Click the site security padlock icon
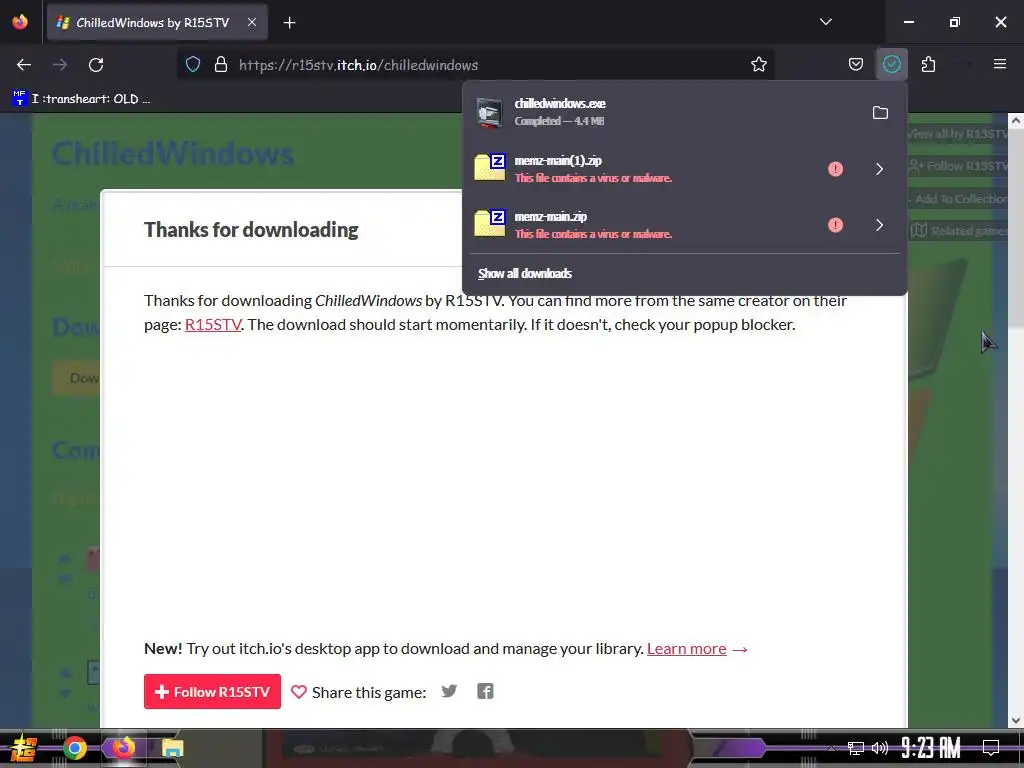This screenshot has height=768, width=1024. pos(221,65)
